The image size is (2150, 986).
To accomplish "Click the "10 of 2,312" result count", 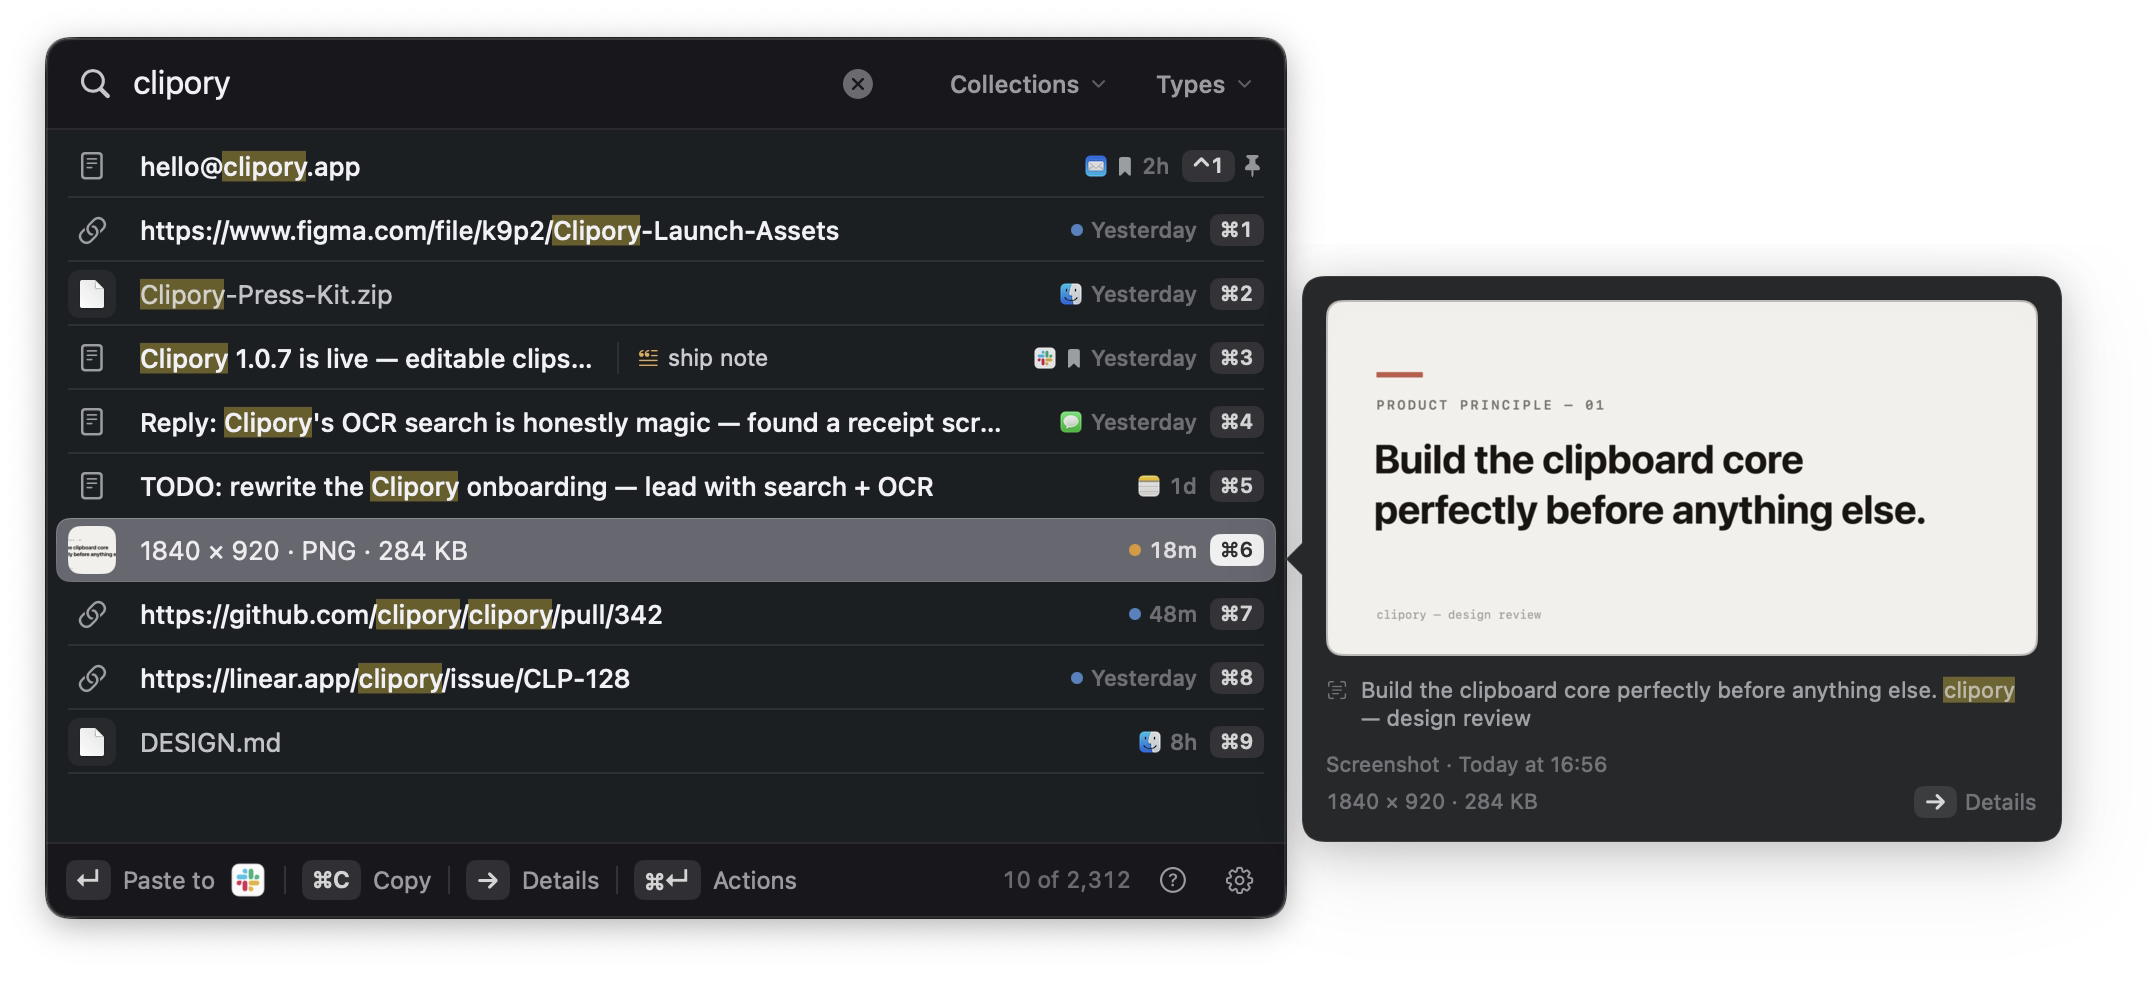I will pyautogui.click(x=1066, y=880).
